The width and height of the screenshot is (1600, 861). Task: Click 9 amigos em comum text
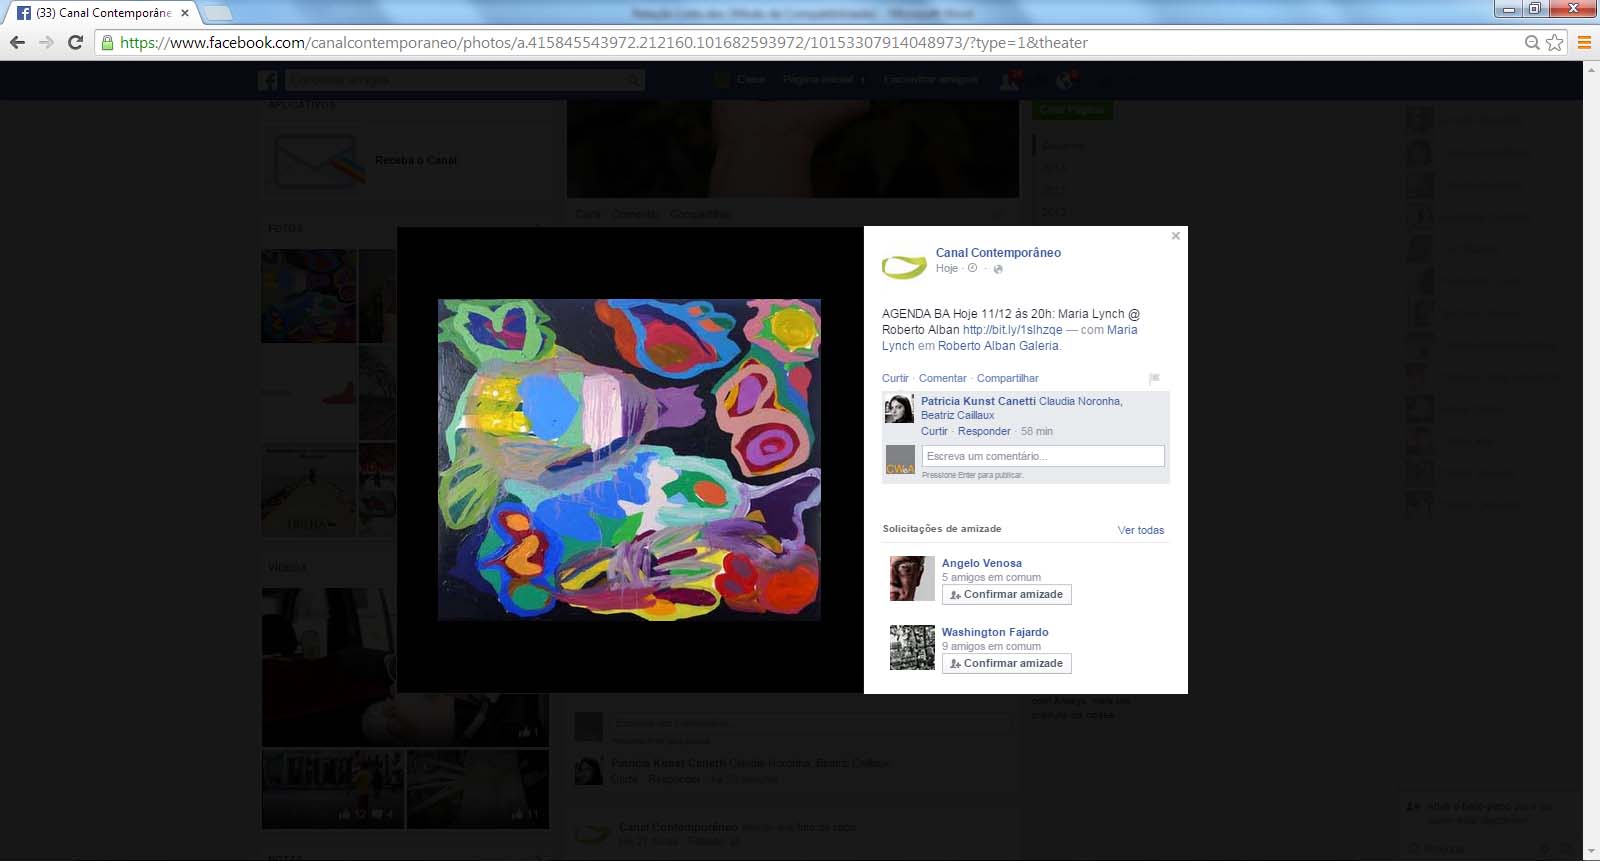[991, 646]
